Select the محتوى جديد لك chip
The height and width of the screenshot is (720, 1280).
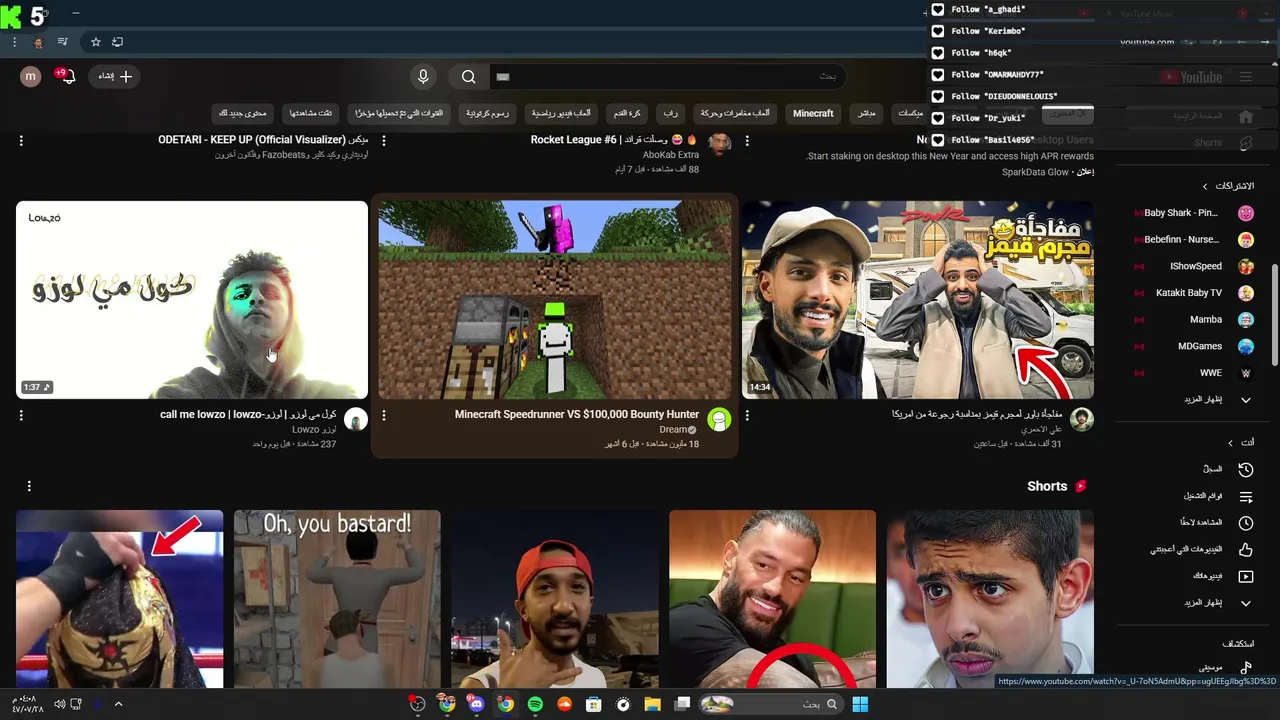pyautogui.click(x=243, y=113)
